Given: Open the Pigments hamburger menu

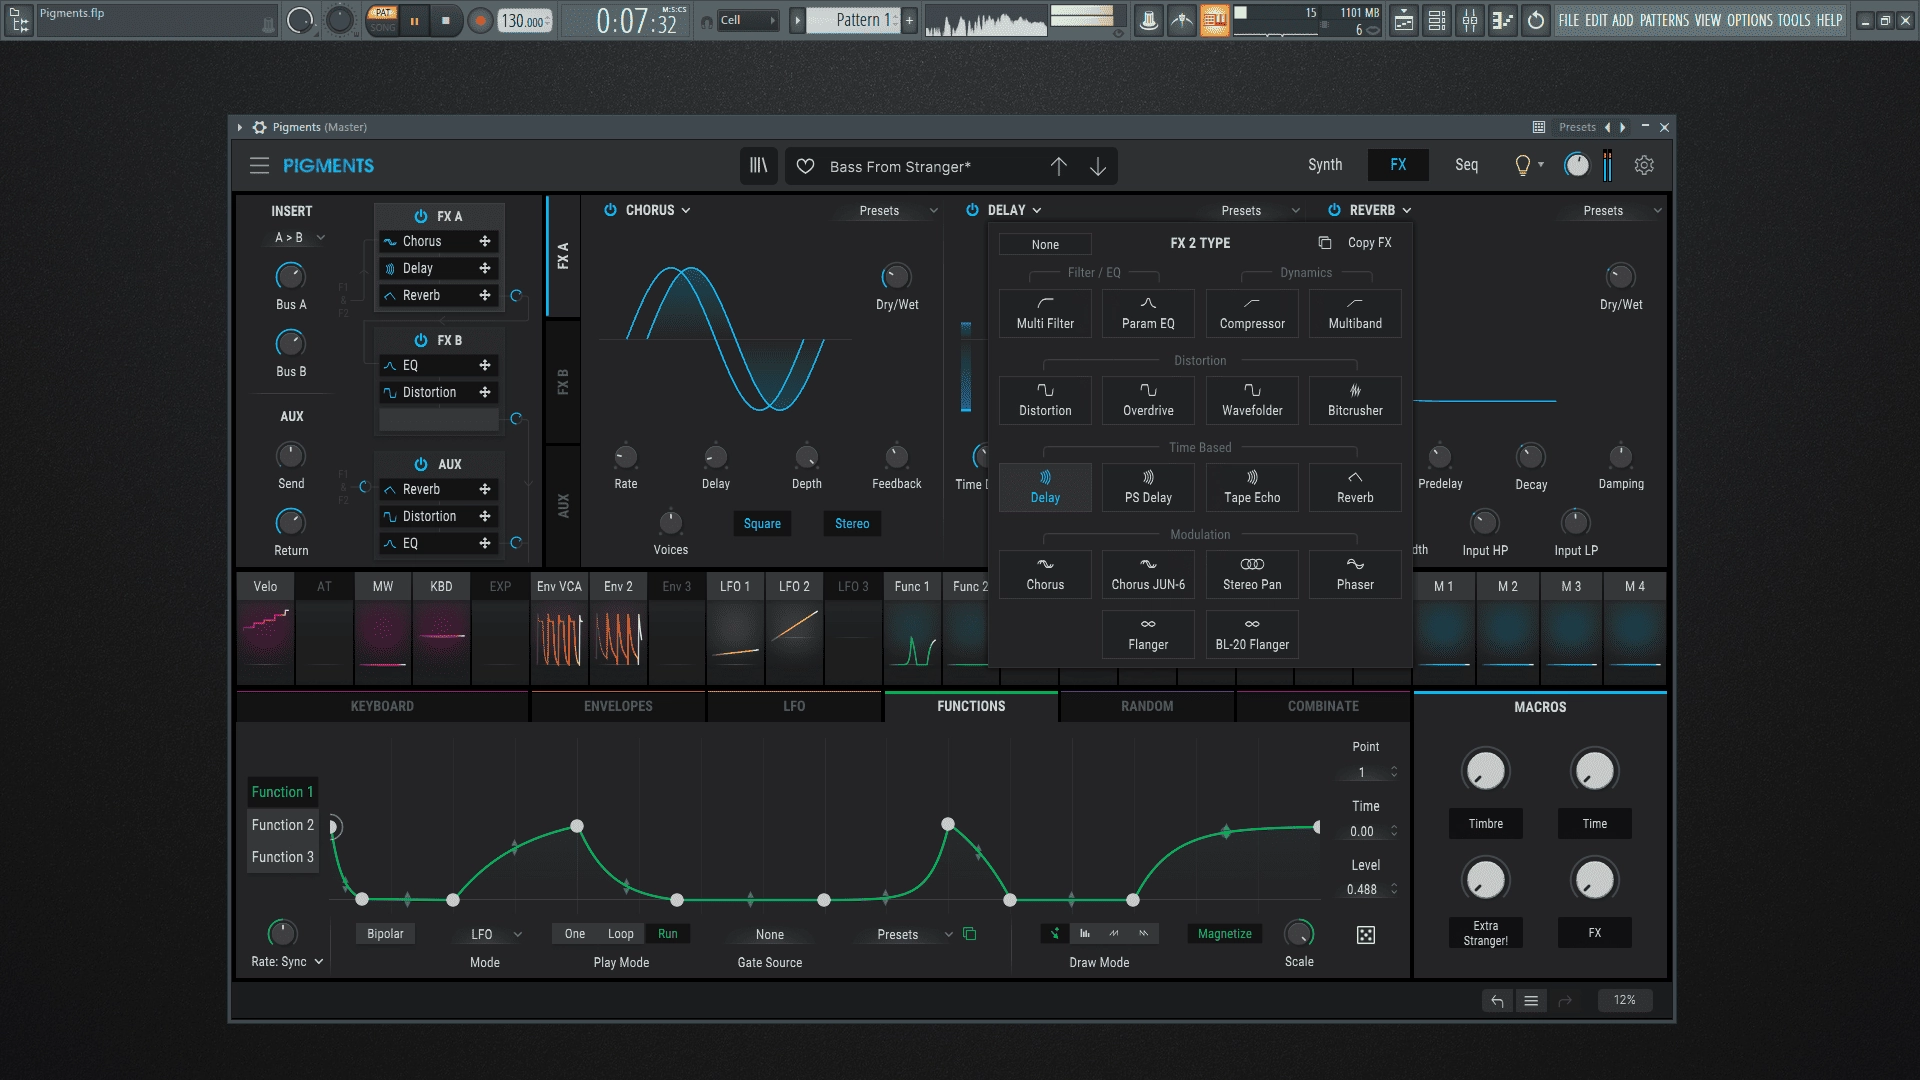Looking at the screenshot, I should (259, 166).
